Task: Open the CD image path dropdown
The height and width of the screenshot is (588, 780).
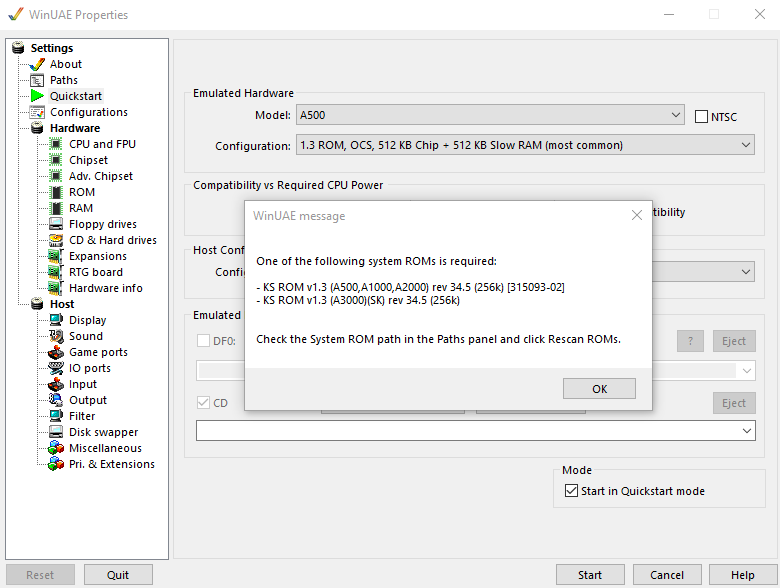Action: click(x=476, y=431)
